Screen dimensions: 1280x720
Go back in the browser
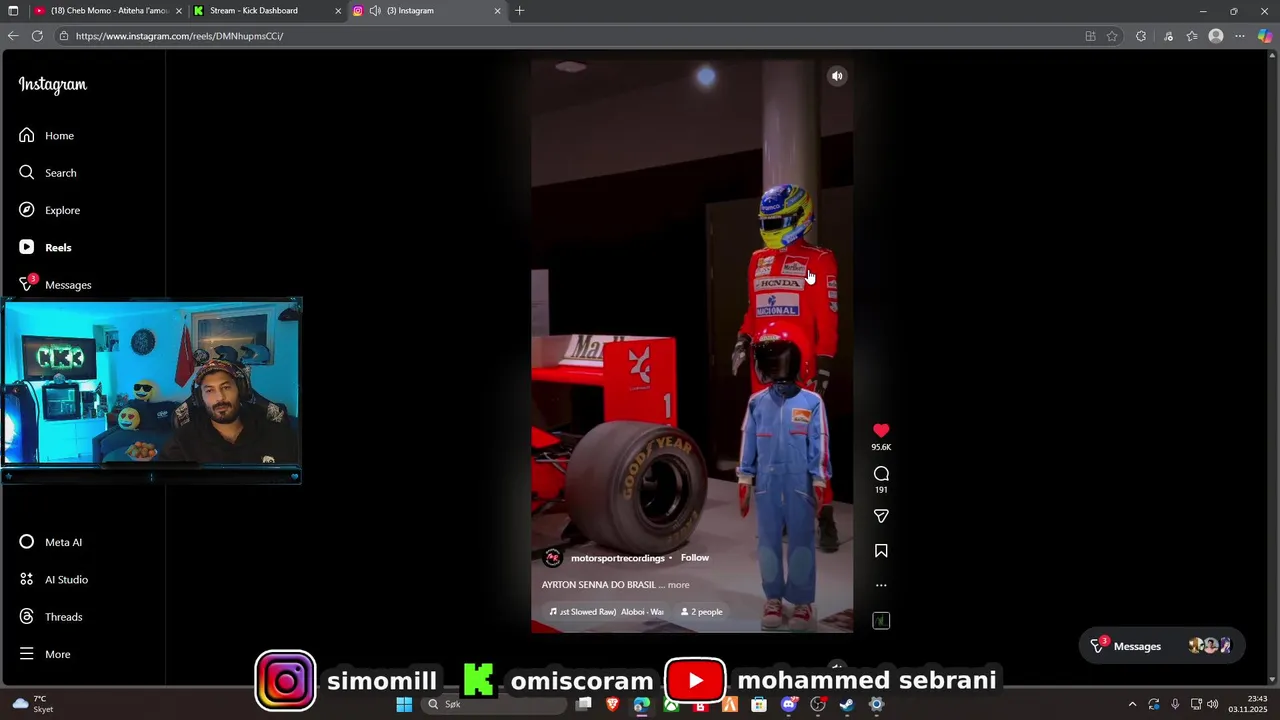tap(13, 36)
